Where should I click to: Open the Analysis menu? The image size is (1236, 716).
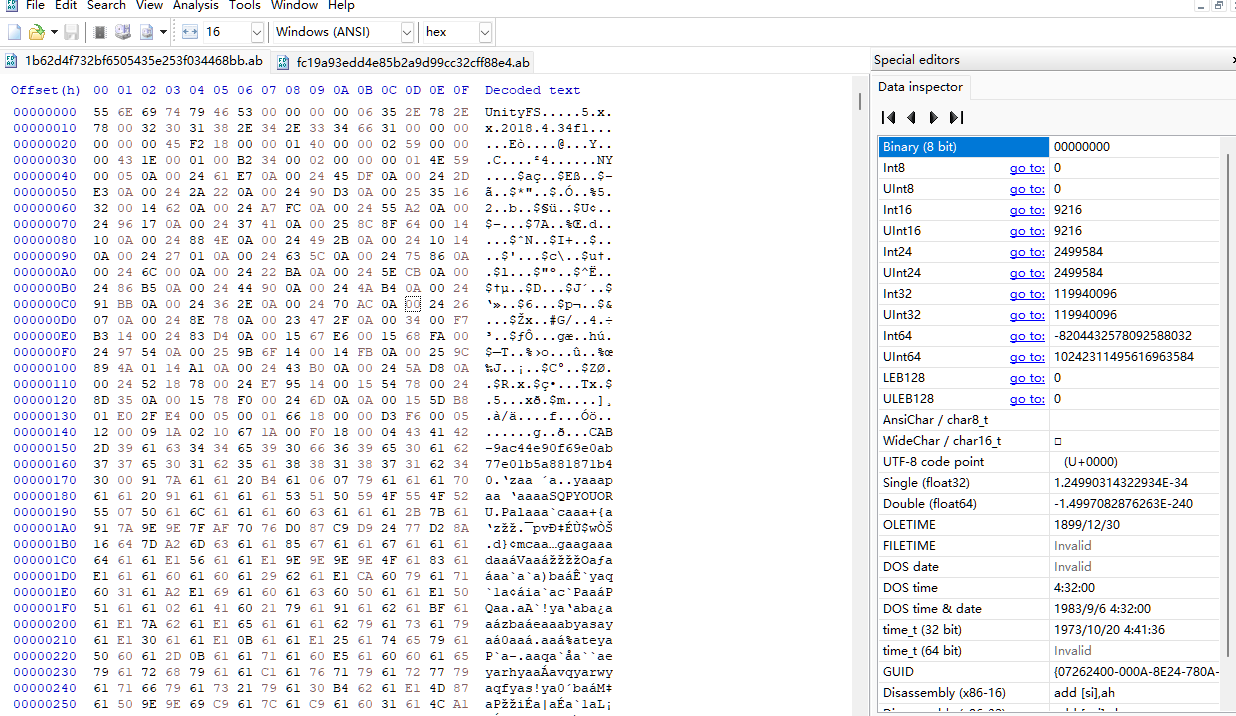[x=196, y=6]
